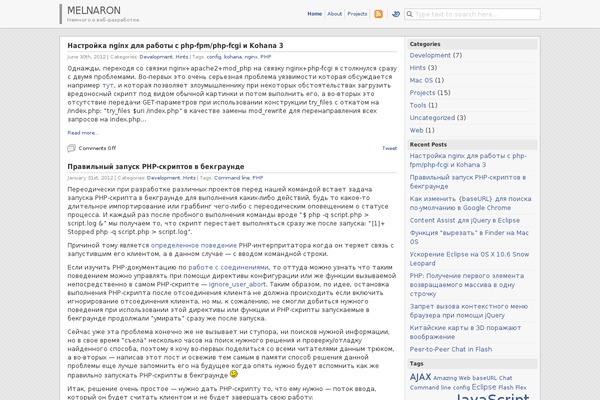Image resolution: width=600 pixels, height=400 pixels.
Task: Open the Twitter bird icon in header
Action: 396,14
